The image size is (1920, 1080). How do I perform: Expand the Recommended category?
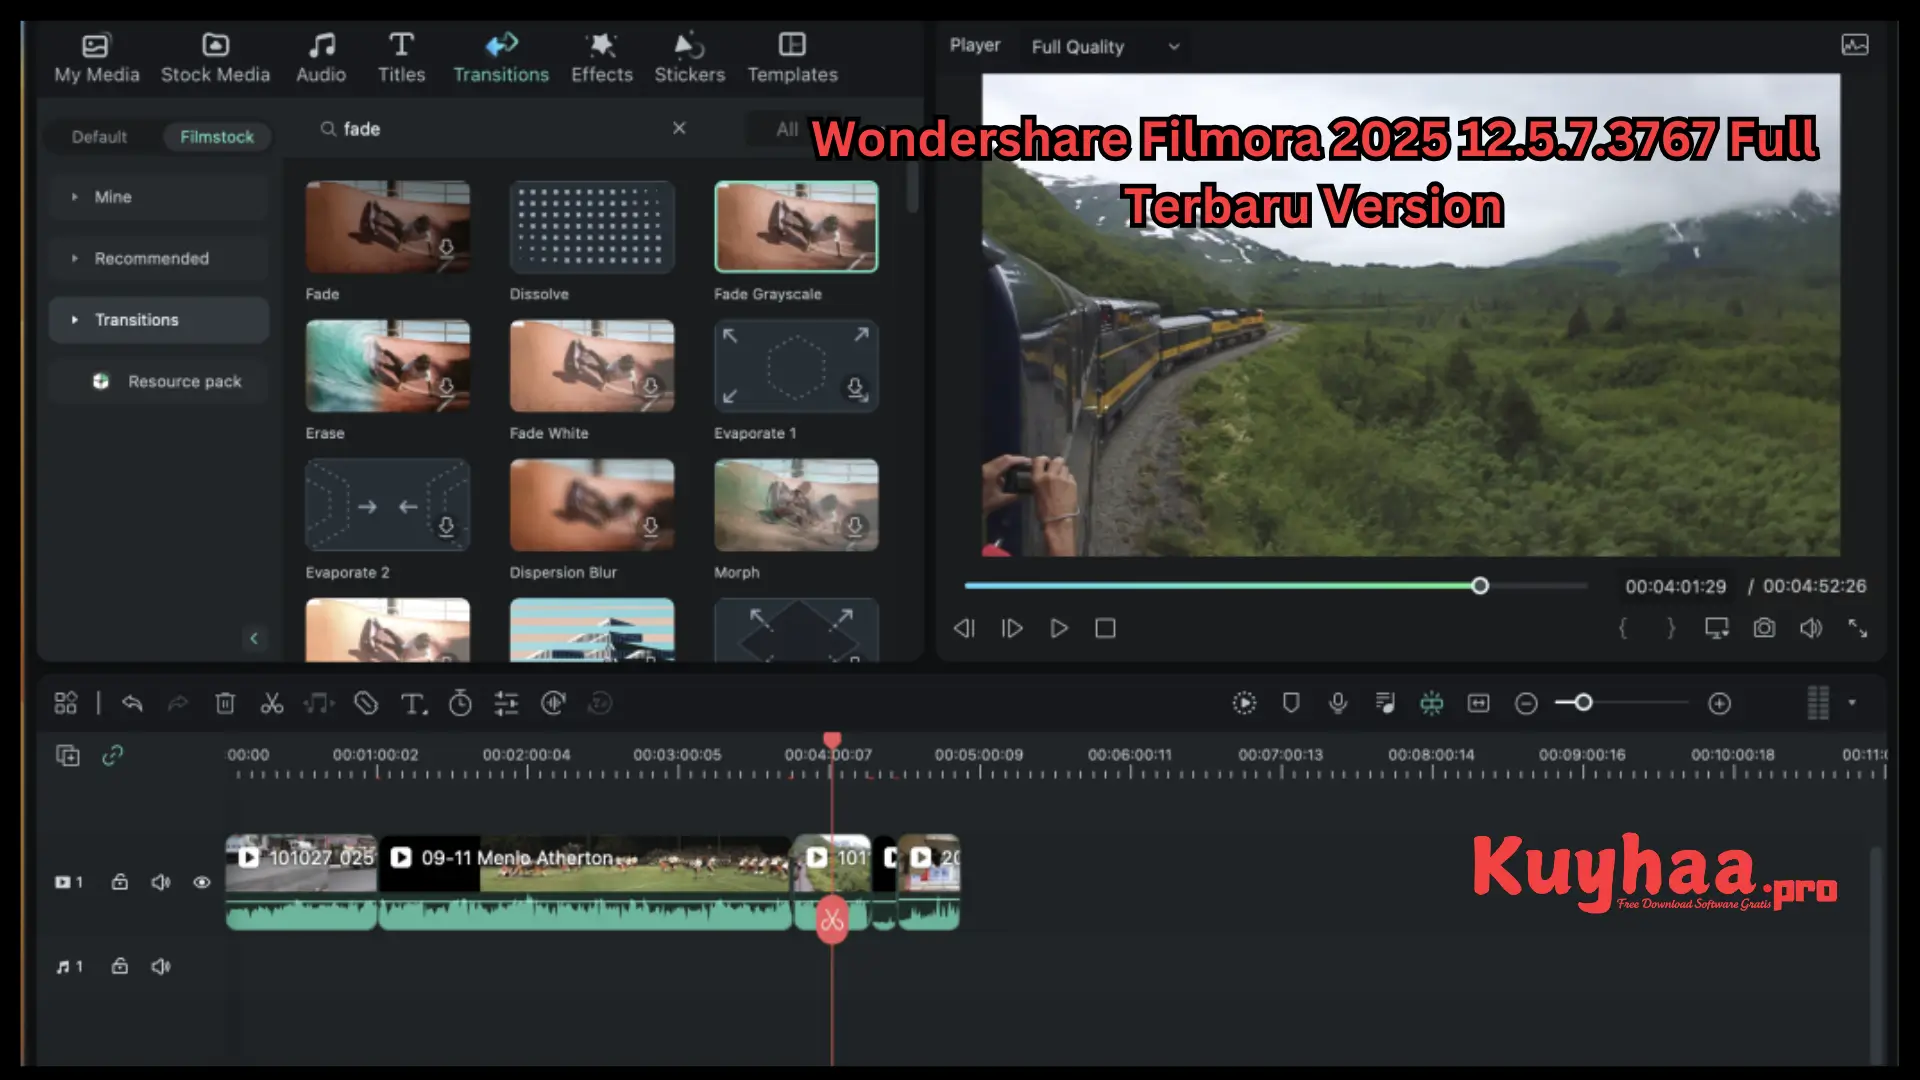160,258
